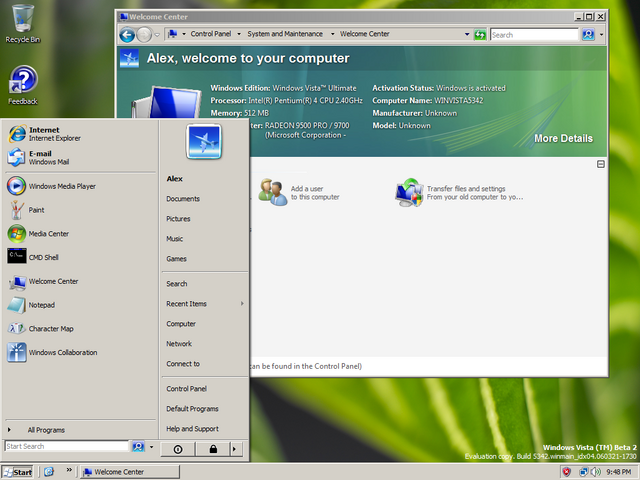Open recent pages dropdown beside Forward
This screenshot has width=640, height=480.
coord(157,35)
